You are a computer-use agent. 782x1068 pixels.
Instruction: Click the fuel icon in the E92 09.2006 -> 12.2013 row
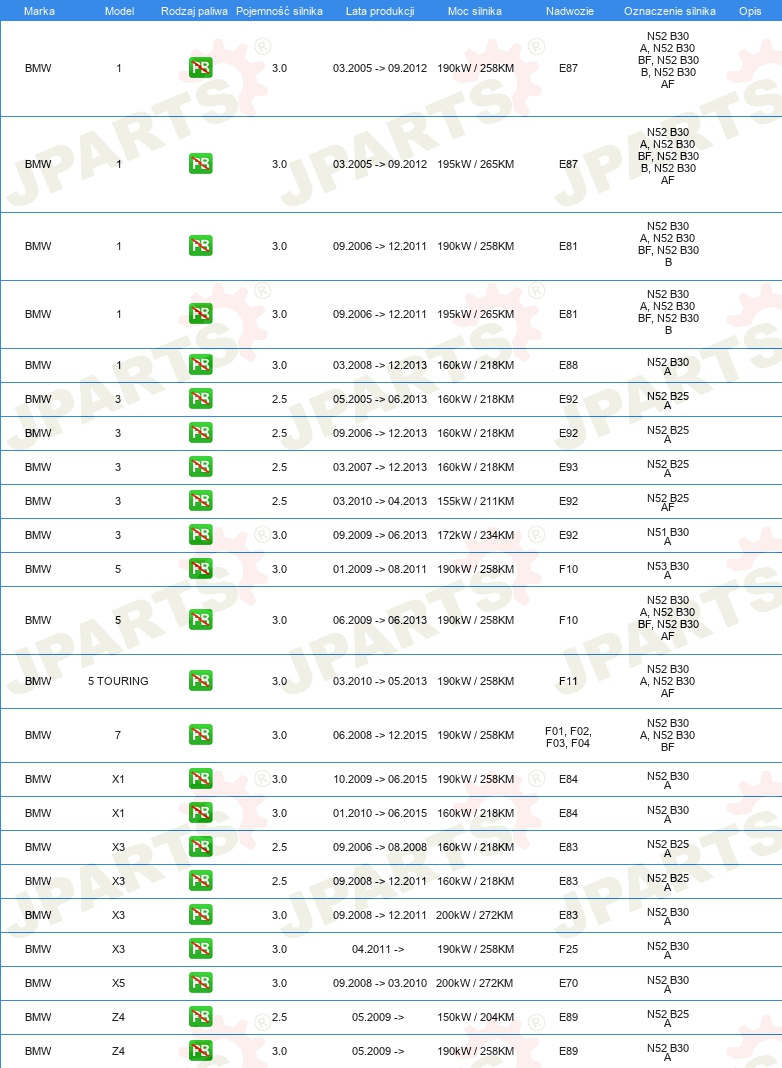200,433
